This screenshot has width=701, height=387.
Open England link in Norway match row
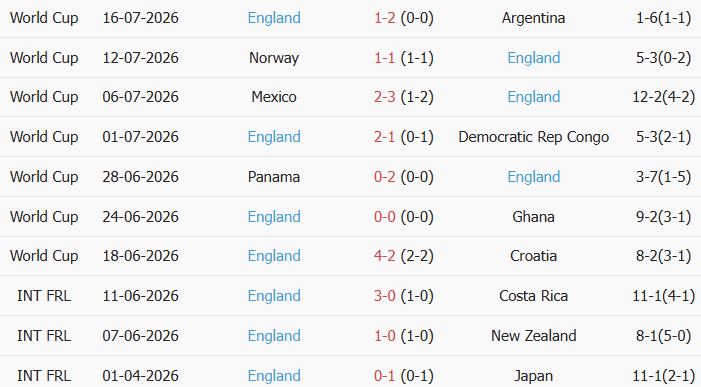click(534, 58)
